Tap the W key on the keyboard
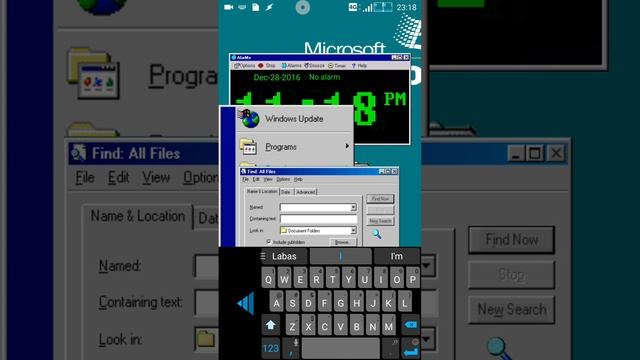 (284, 279)
